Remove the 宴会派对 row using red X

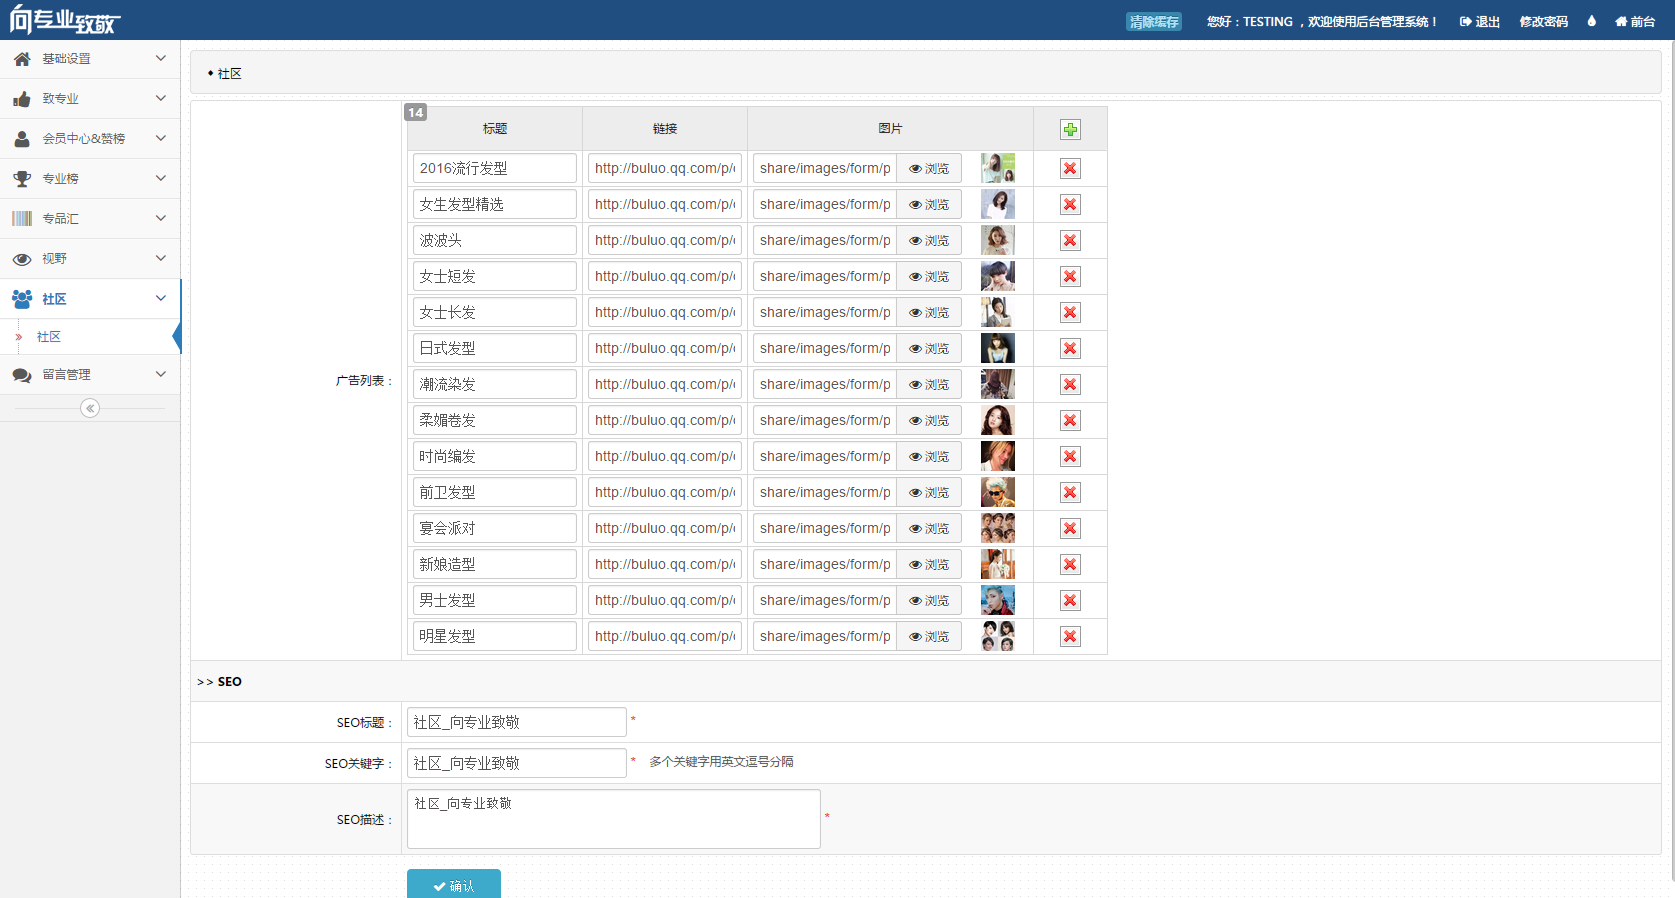[1070, 529]
